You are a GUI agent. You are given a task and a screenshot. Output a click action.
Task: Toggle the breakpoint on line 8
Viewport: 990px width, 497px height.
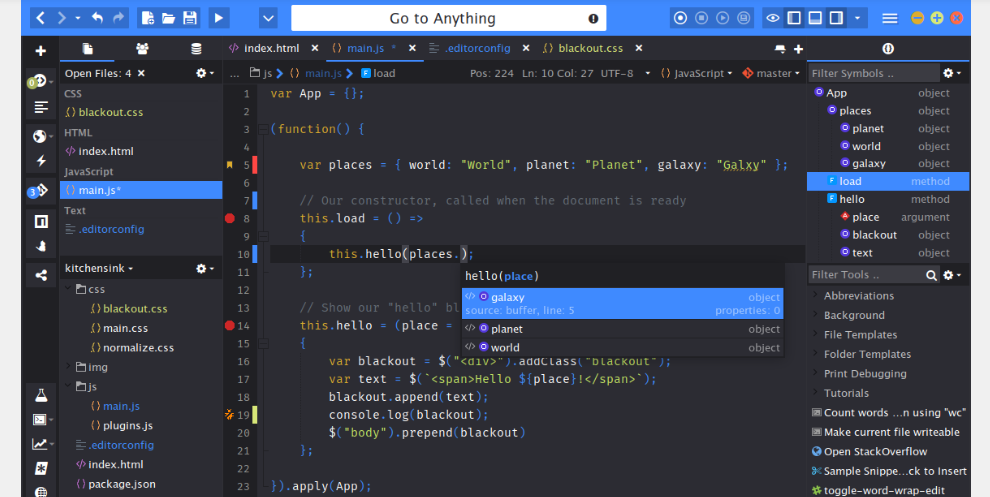coord(230,219)
